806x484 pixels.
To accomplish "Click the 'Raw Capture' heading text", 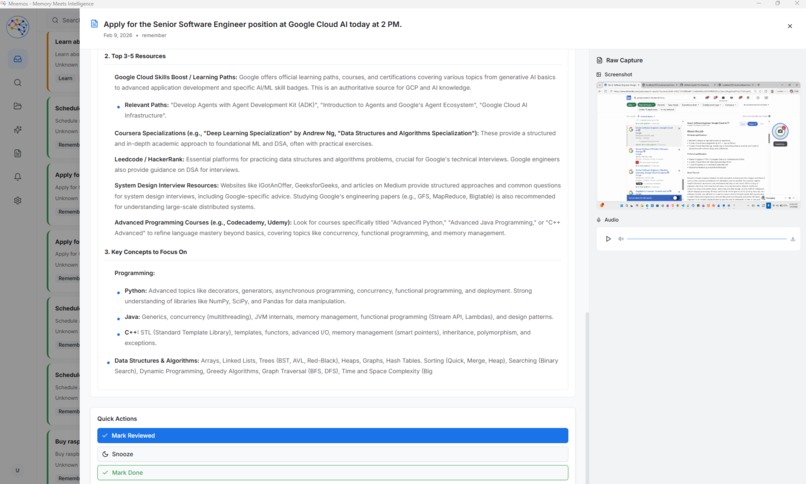I will (624, 60).
